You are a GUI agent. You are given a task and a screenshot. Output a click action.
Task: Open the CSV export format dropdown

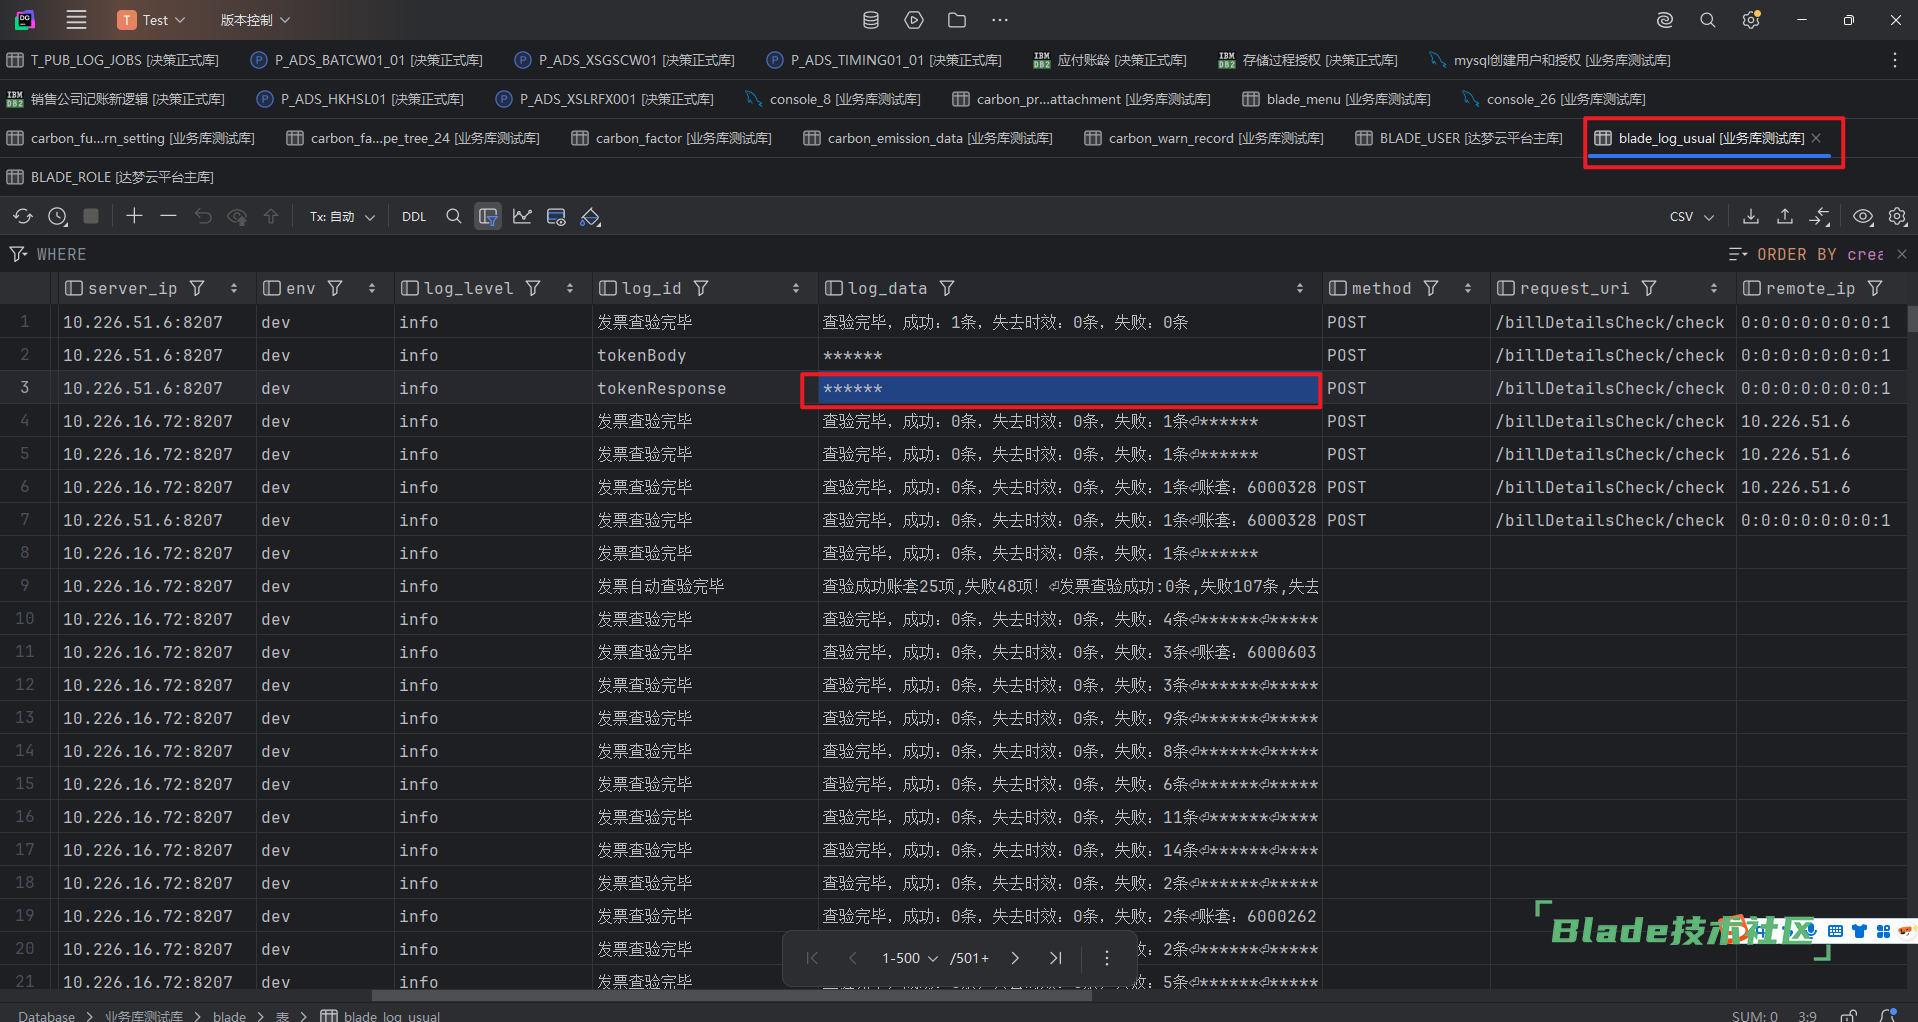[1692, 217]
